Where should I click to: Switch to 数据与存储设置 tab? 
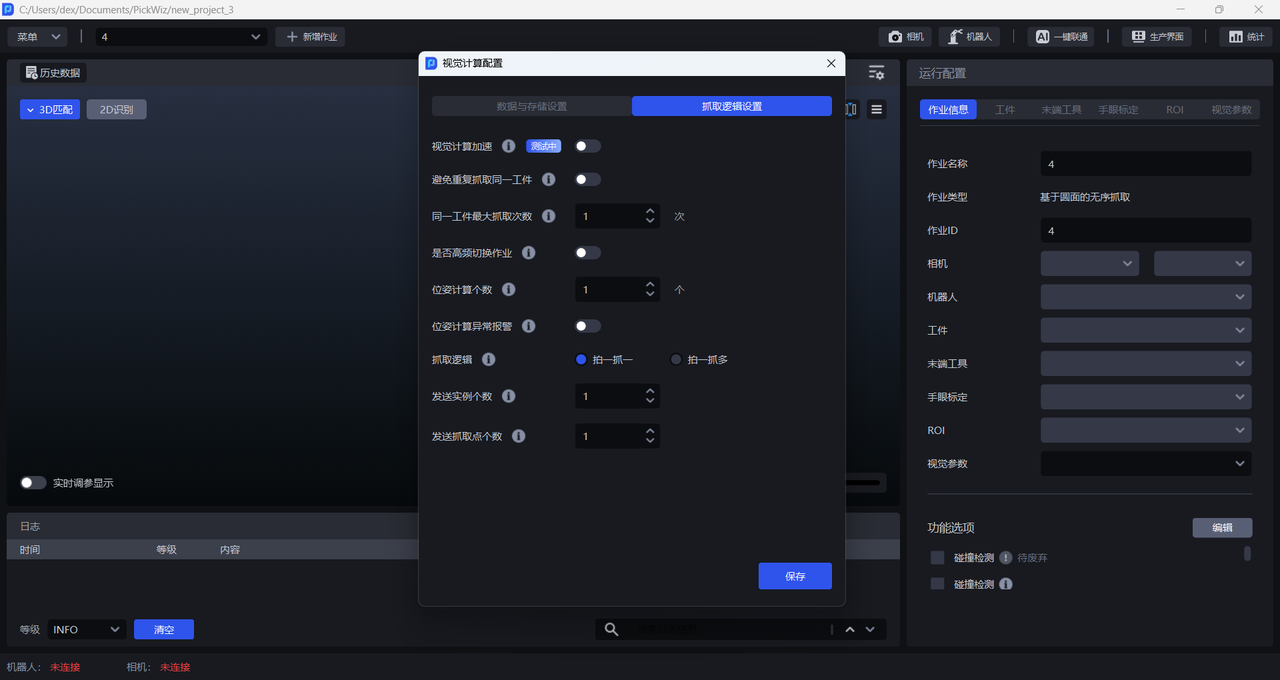(x=532, y=106)
